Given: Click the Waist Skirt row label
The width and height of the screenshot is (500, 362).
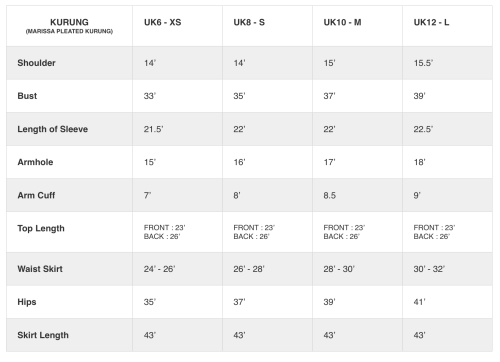Looking at the screenshot, I should 40,269.
